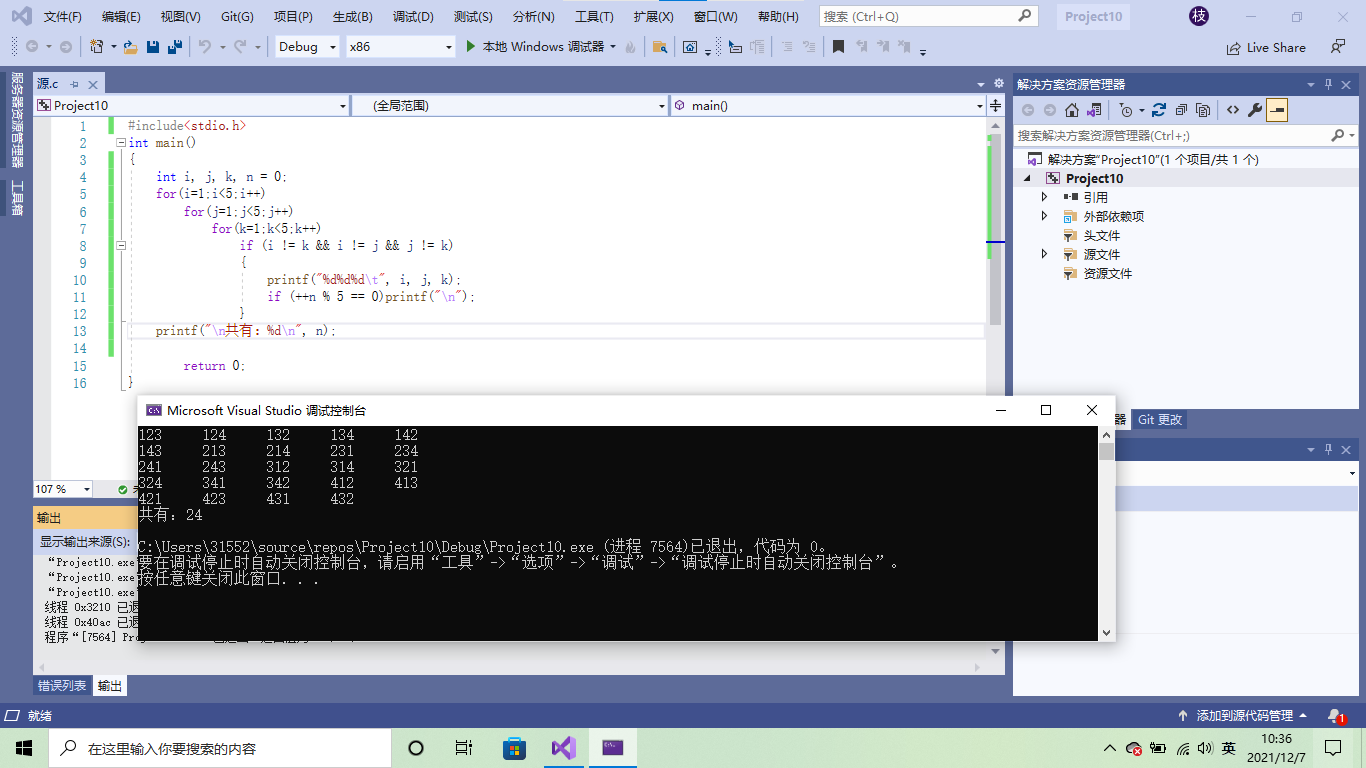Open the 编辑(E) menu
This screenshot has width=1366, height=768.
coord(121,16)
